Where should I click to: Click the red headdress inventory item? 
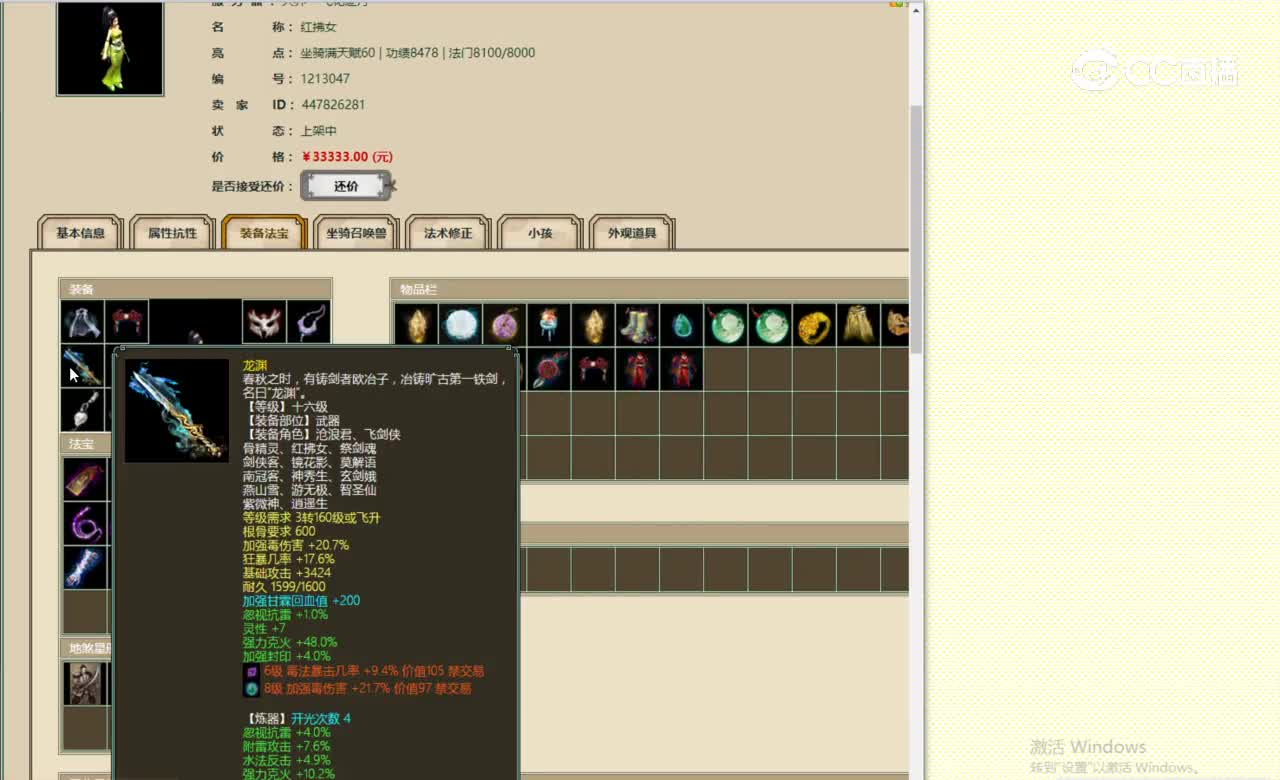pos(592,369)
